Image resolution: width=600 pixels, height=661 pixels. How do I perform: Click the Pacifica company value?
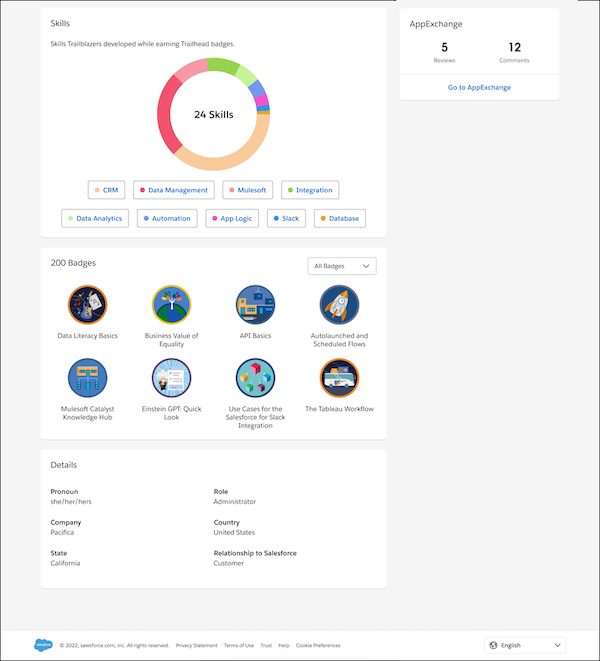[62, 532]
